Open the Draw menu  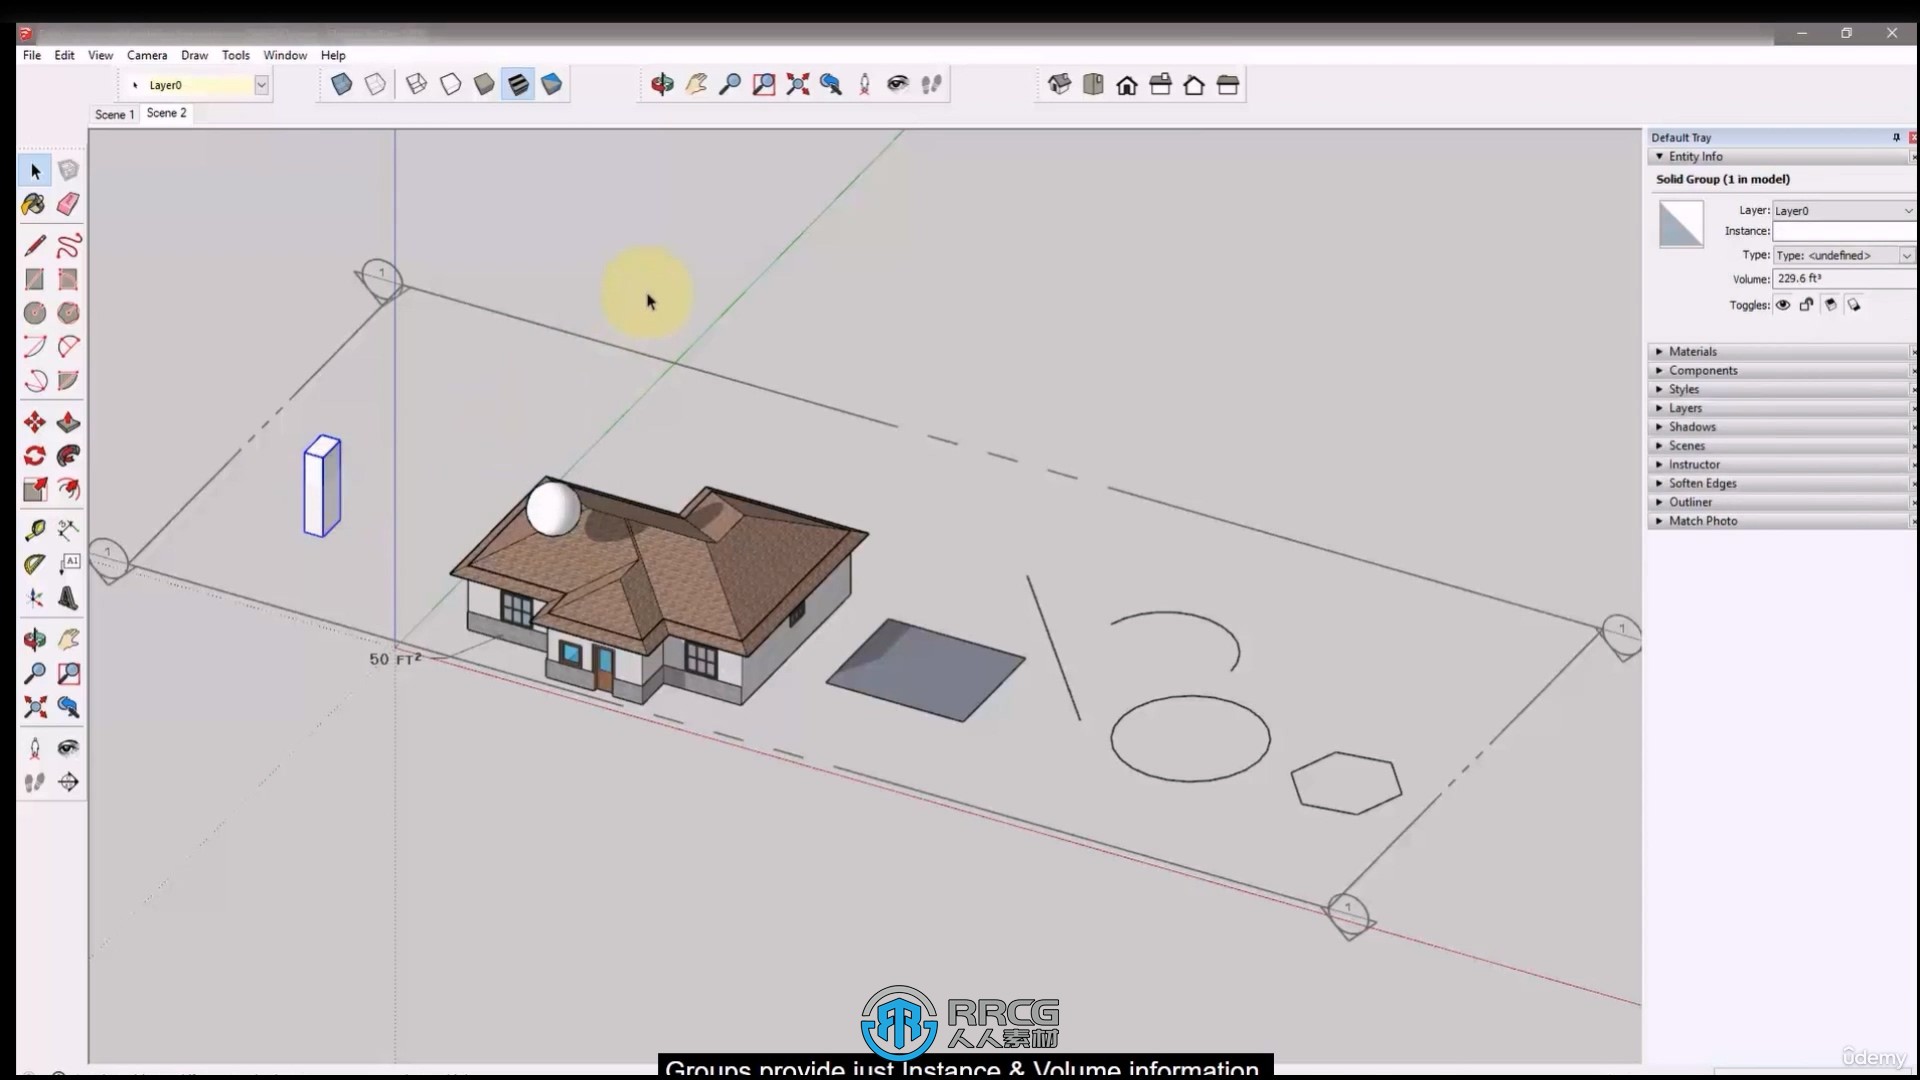click(194, 54)
